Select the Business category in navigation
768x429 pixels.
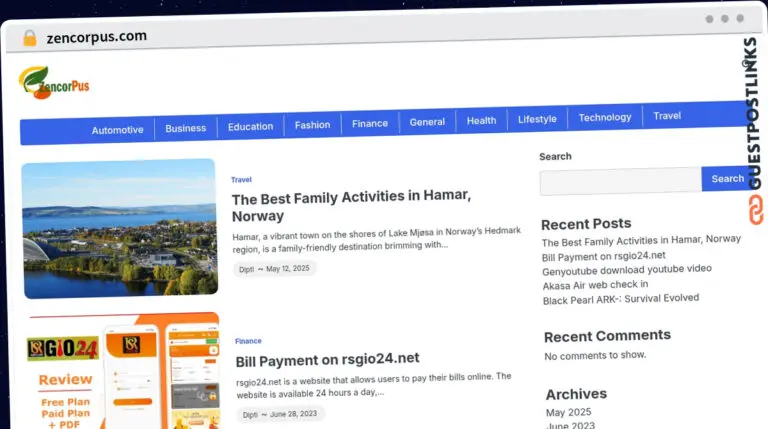(185, 128)
